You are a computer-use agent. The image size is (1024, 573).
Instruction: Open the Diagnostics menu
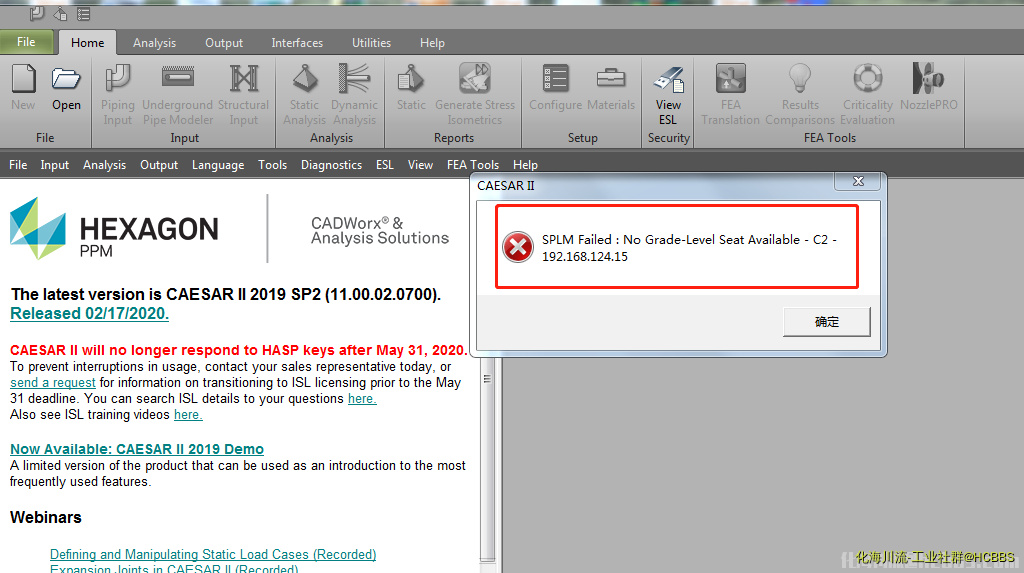click(331, 165)
